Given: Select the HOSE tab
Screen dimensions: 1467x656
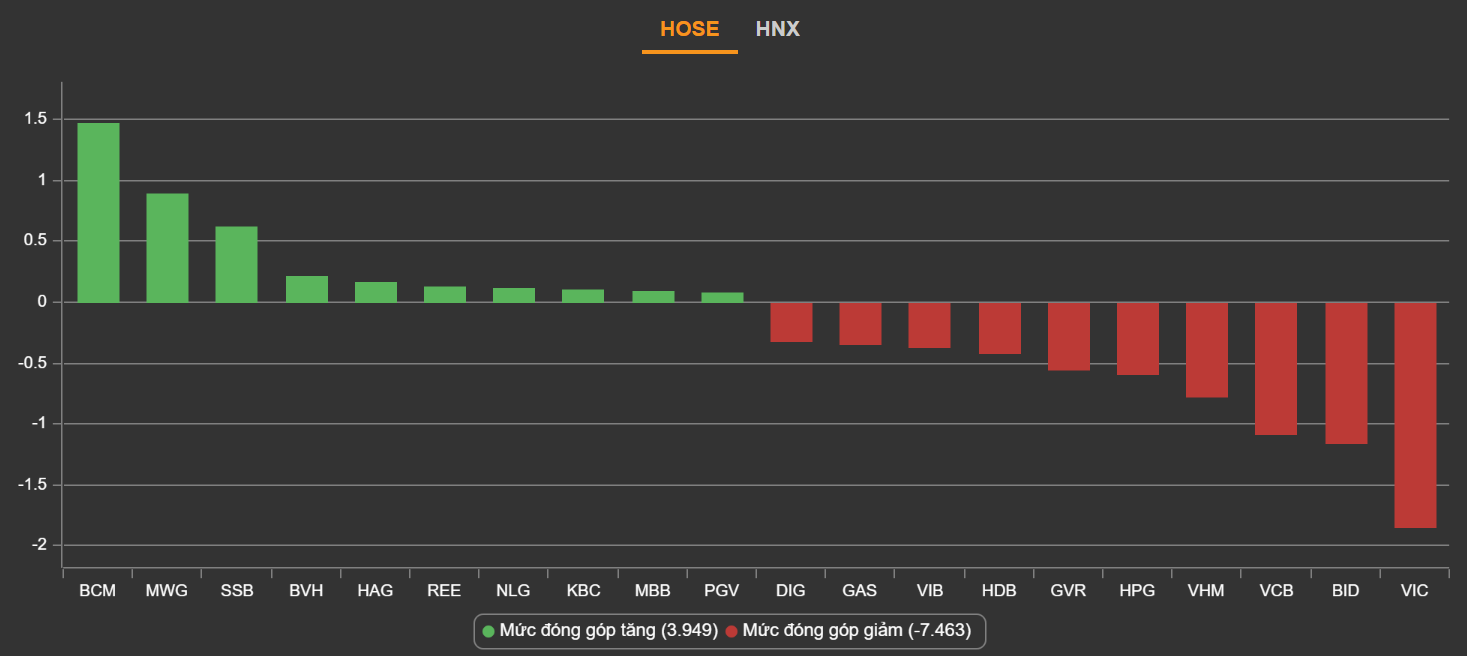Looking at the screenshot, I should click(x=689, y=29).
